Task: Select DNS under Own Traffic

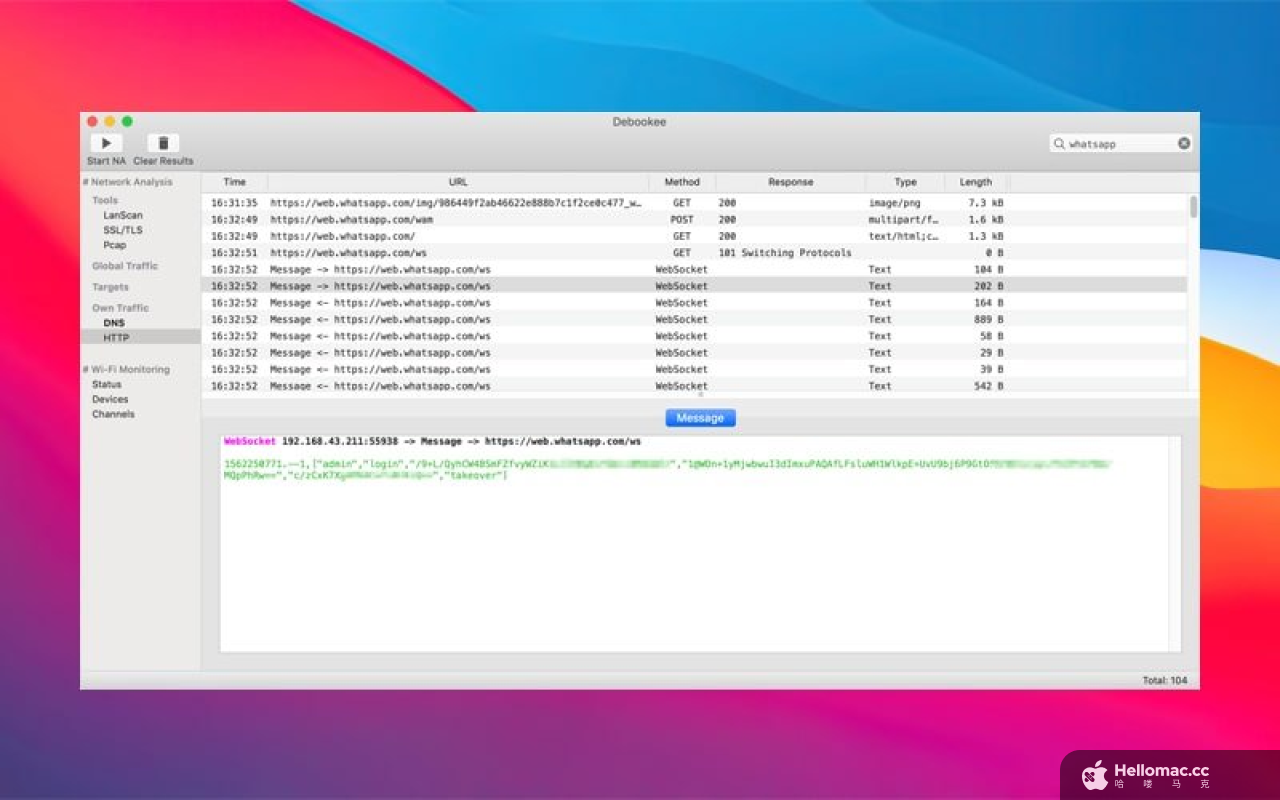Action: point(114,323)
